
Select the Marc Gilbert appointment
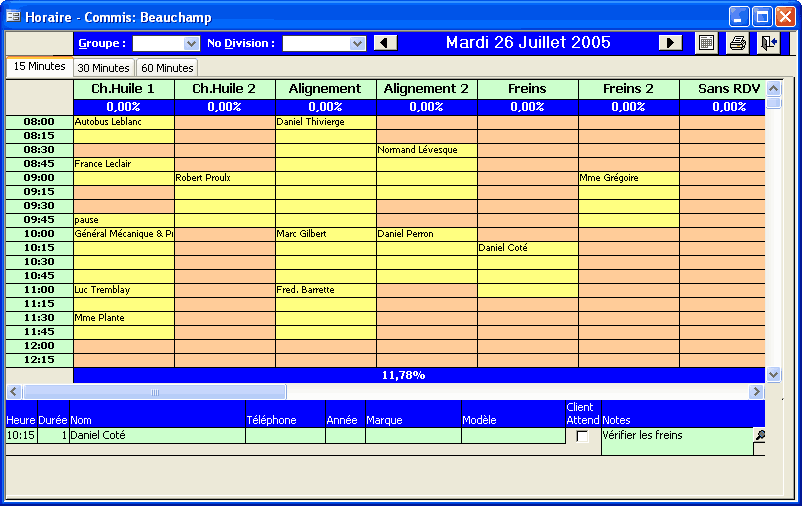(x=325, y=234)
